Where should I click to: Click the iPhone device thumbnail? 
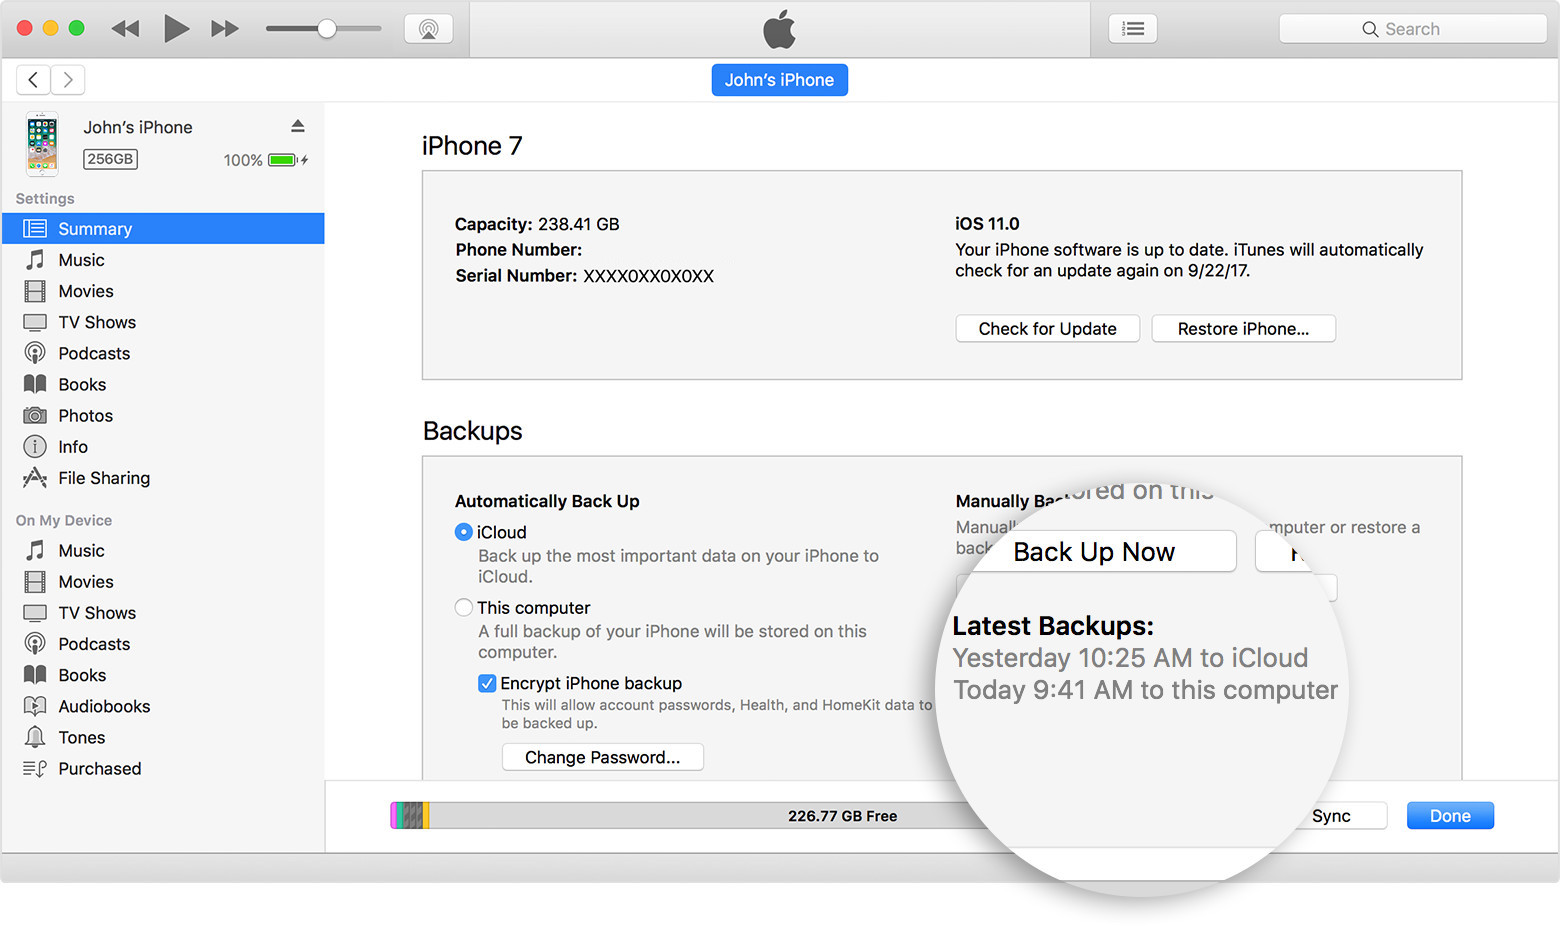[x=42, y=144]
